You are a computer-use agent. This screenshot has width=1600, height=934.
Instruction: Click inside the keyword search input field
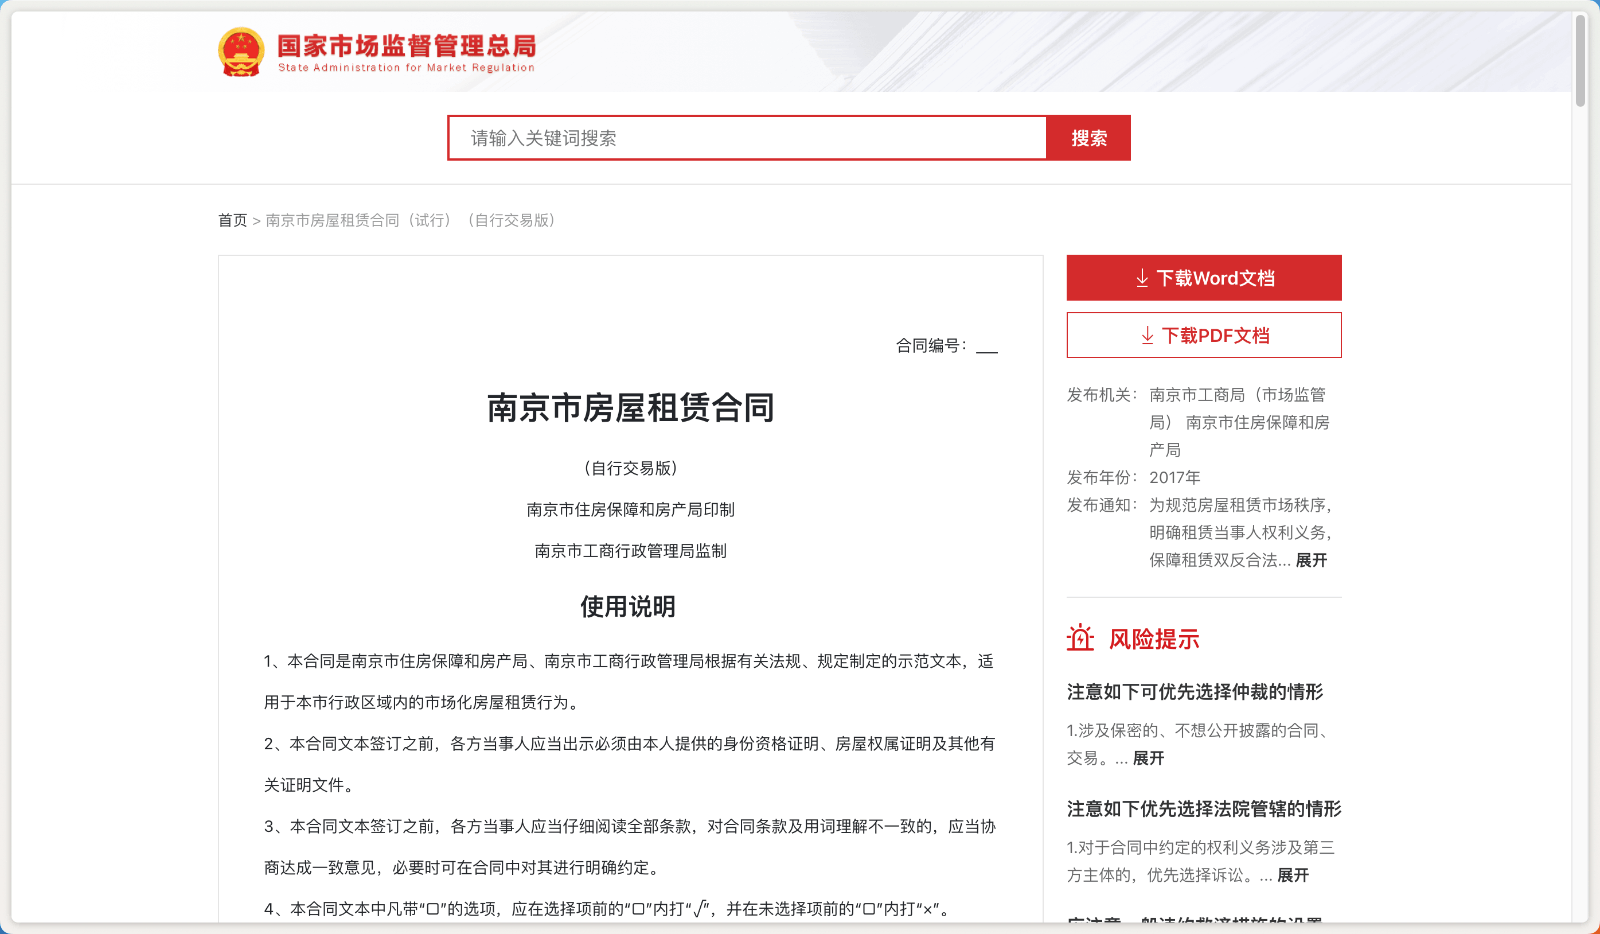tap(748, 138)
